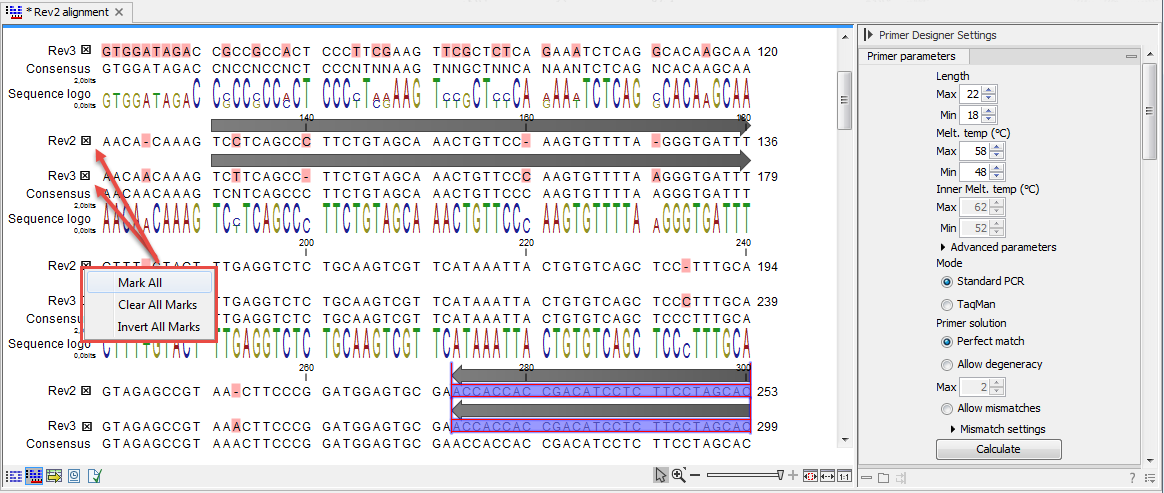Activate the zoom magnifier tool

pos(678,476)
